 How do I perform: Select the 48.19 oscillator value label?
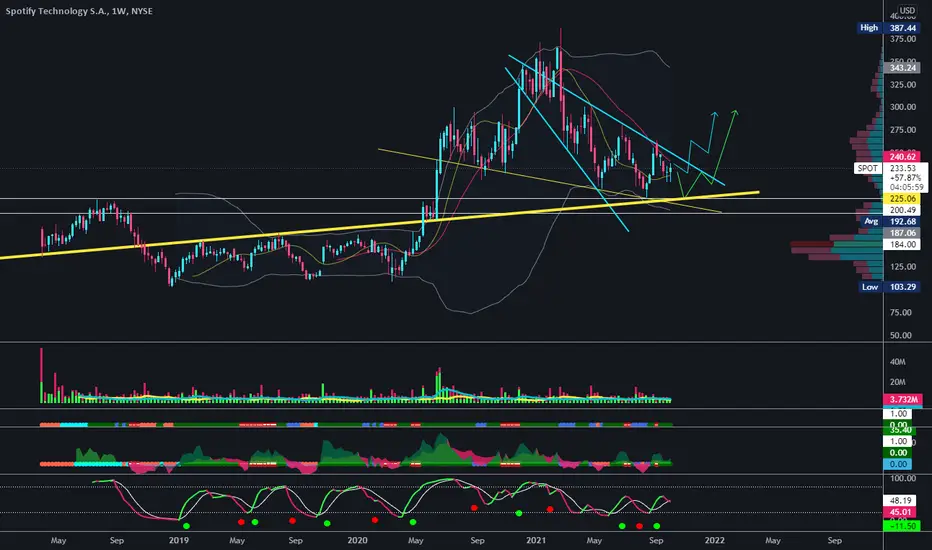902,501
